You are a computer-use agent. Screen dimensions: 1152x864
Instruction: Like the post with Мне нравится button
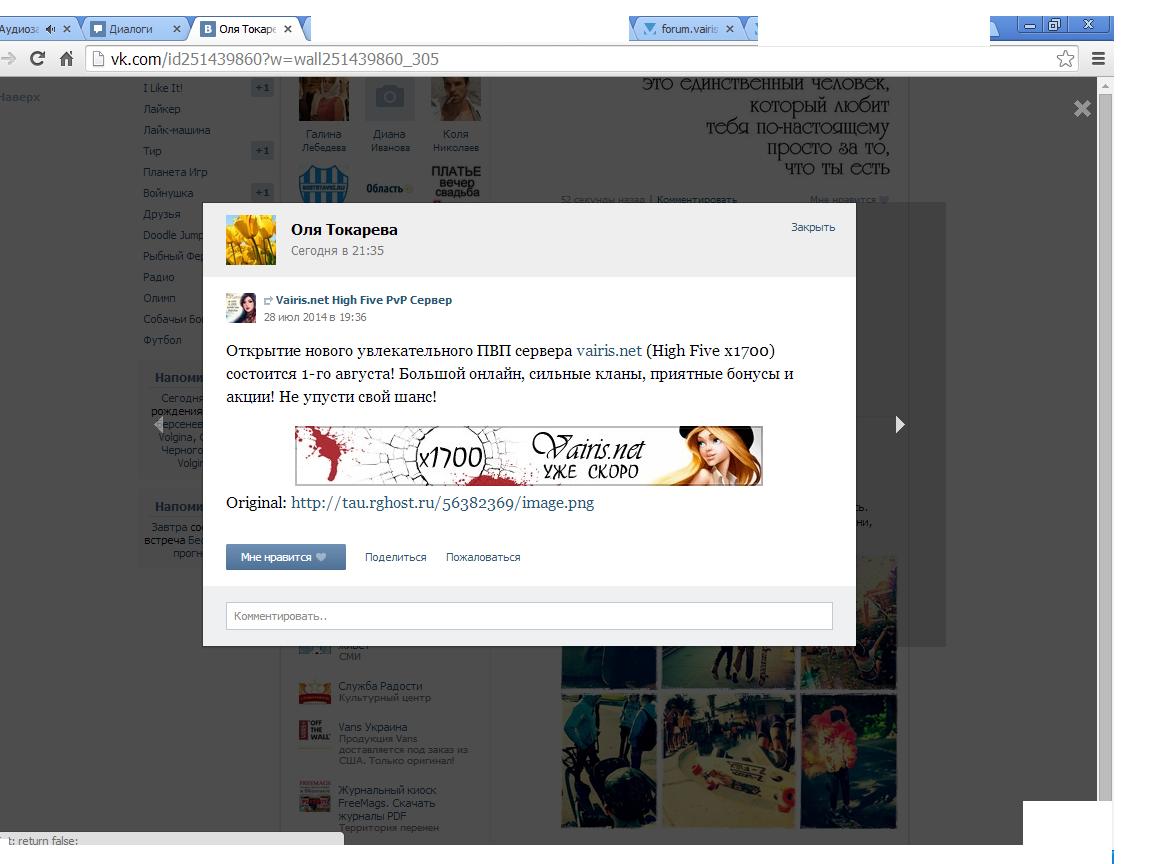point(286,557)
